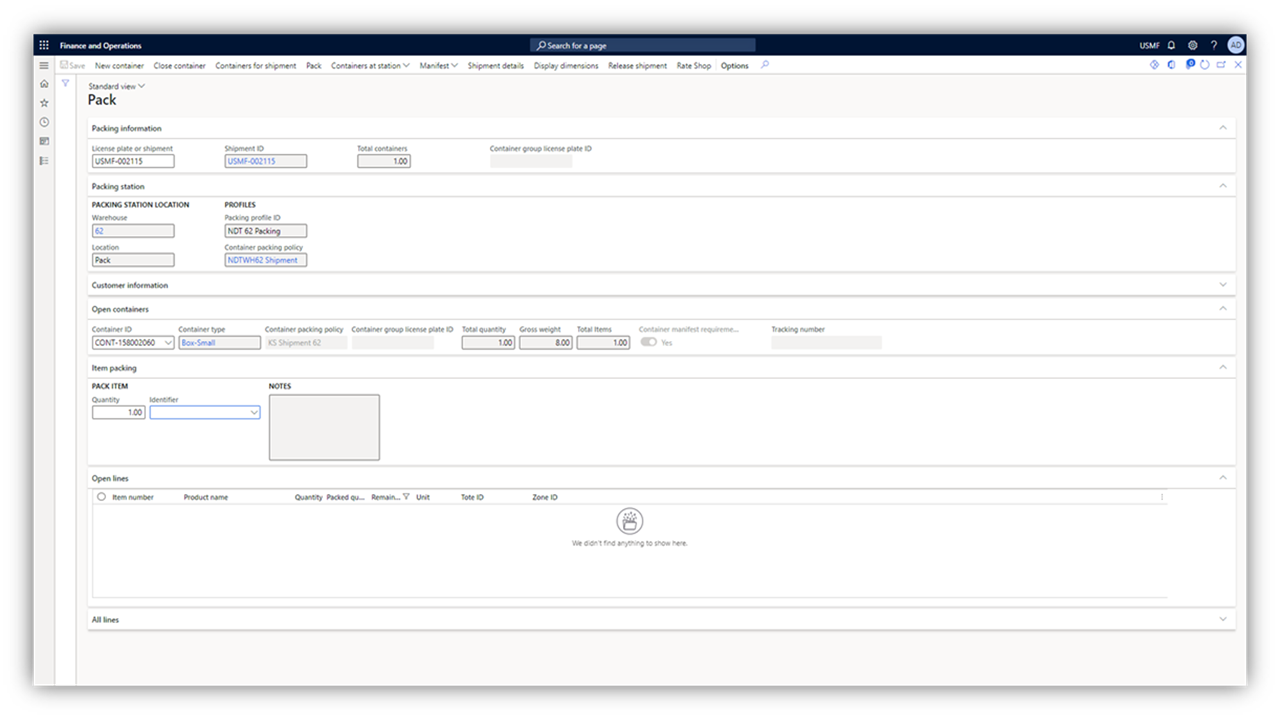This screenshot has width=1280, height=720.
Task: Collapse the Item packing section
Action: pos(1222,368)
